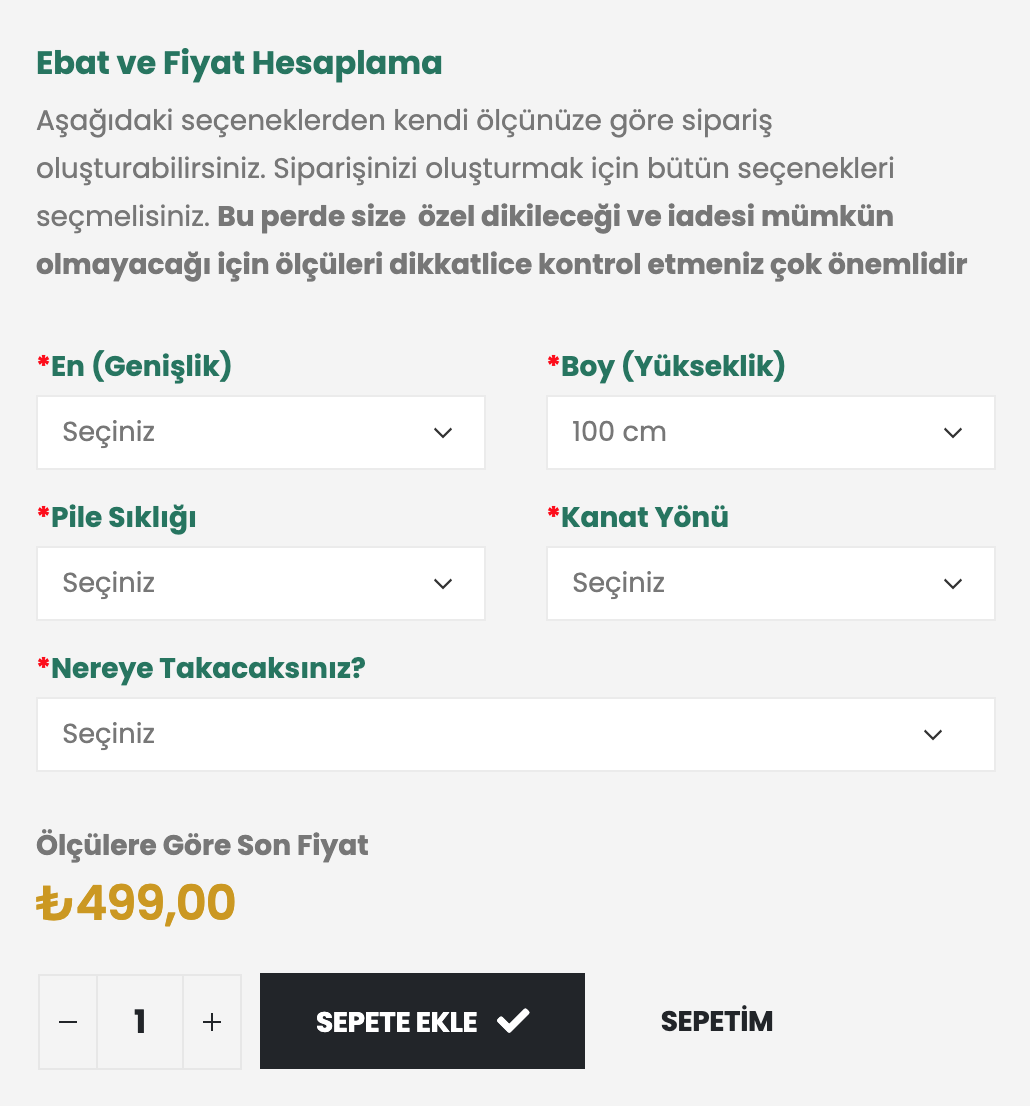The width and height of the screenshot is (1030, 1106).
Task: Click the checkmark icon inside SEPETE EKLE
Action: pyautogui.click(x=513, y=1021)
